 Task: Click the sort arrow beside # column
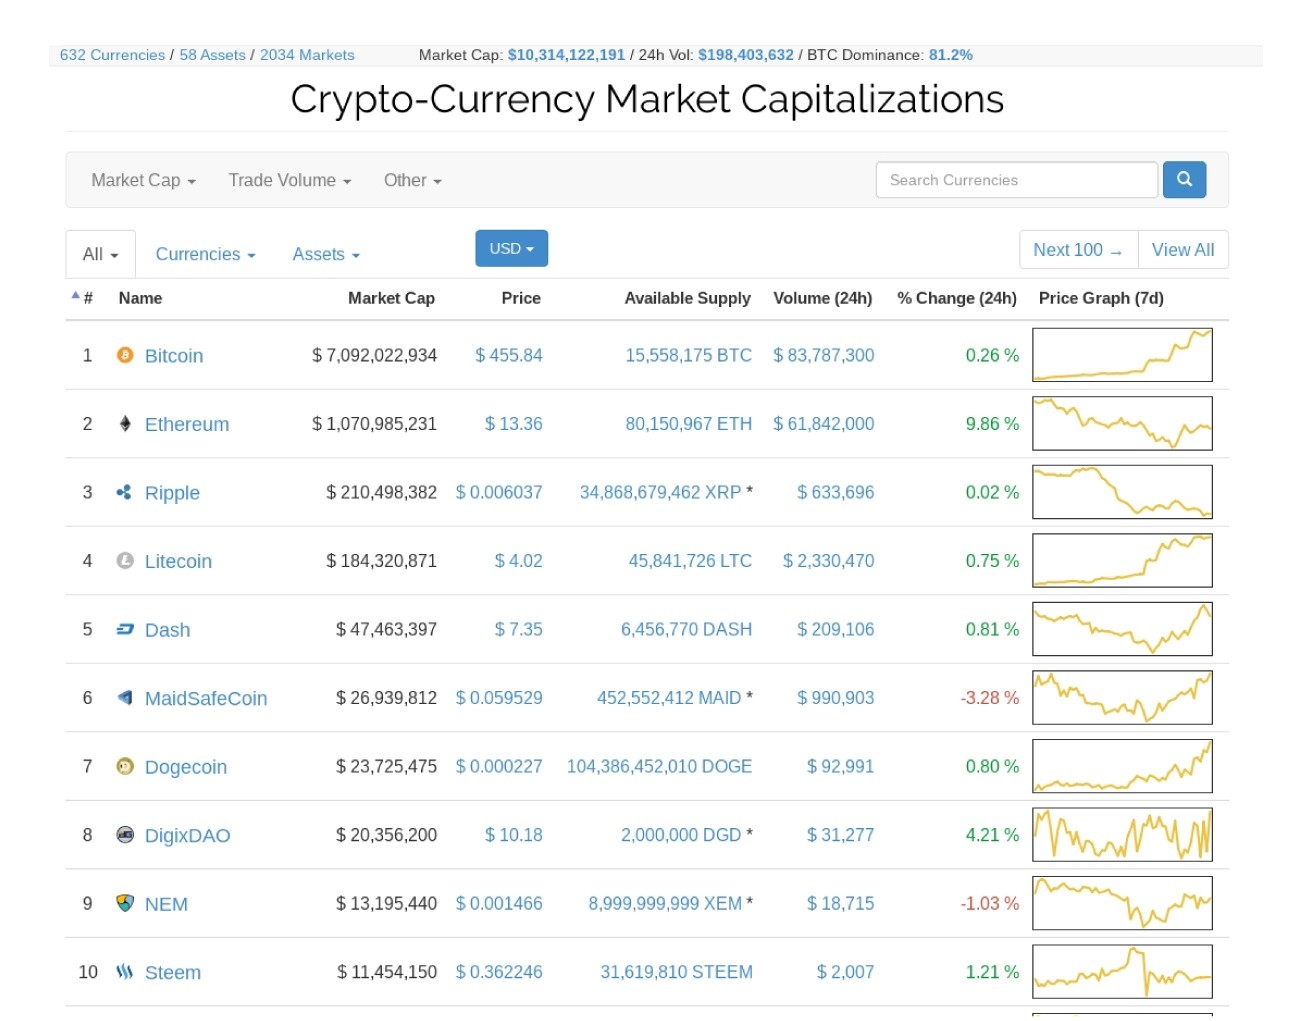pos(75,295)
